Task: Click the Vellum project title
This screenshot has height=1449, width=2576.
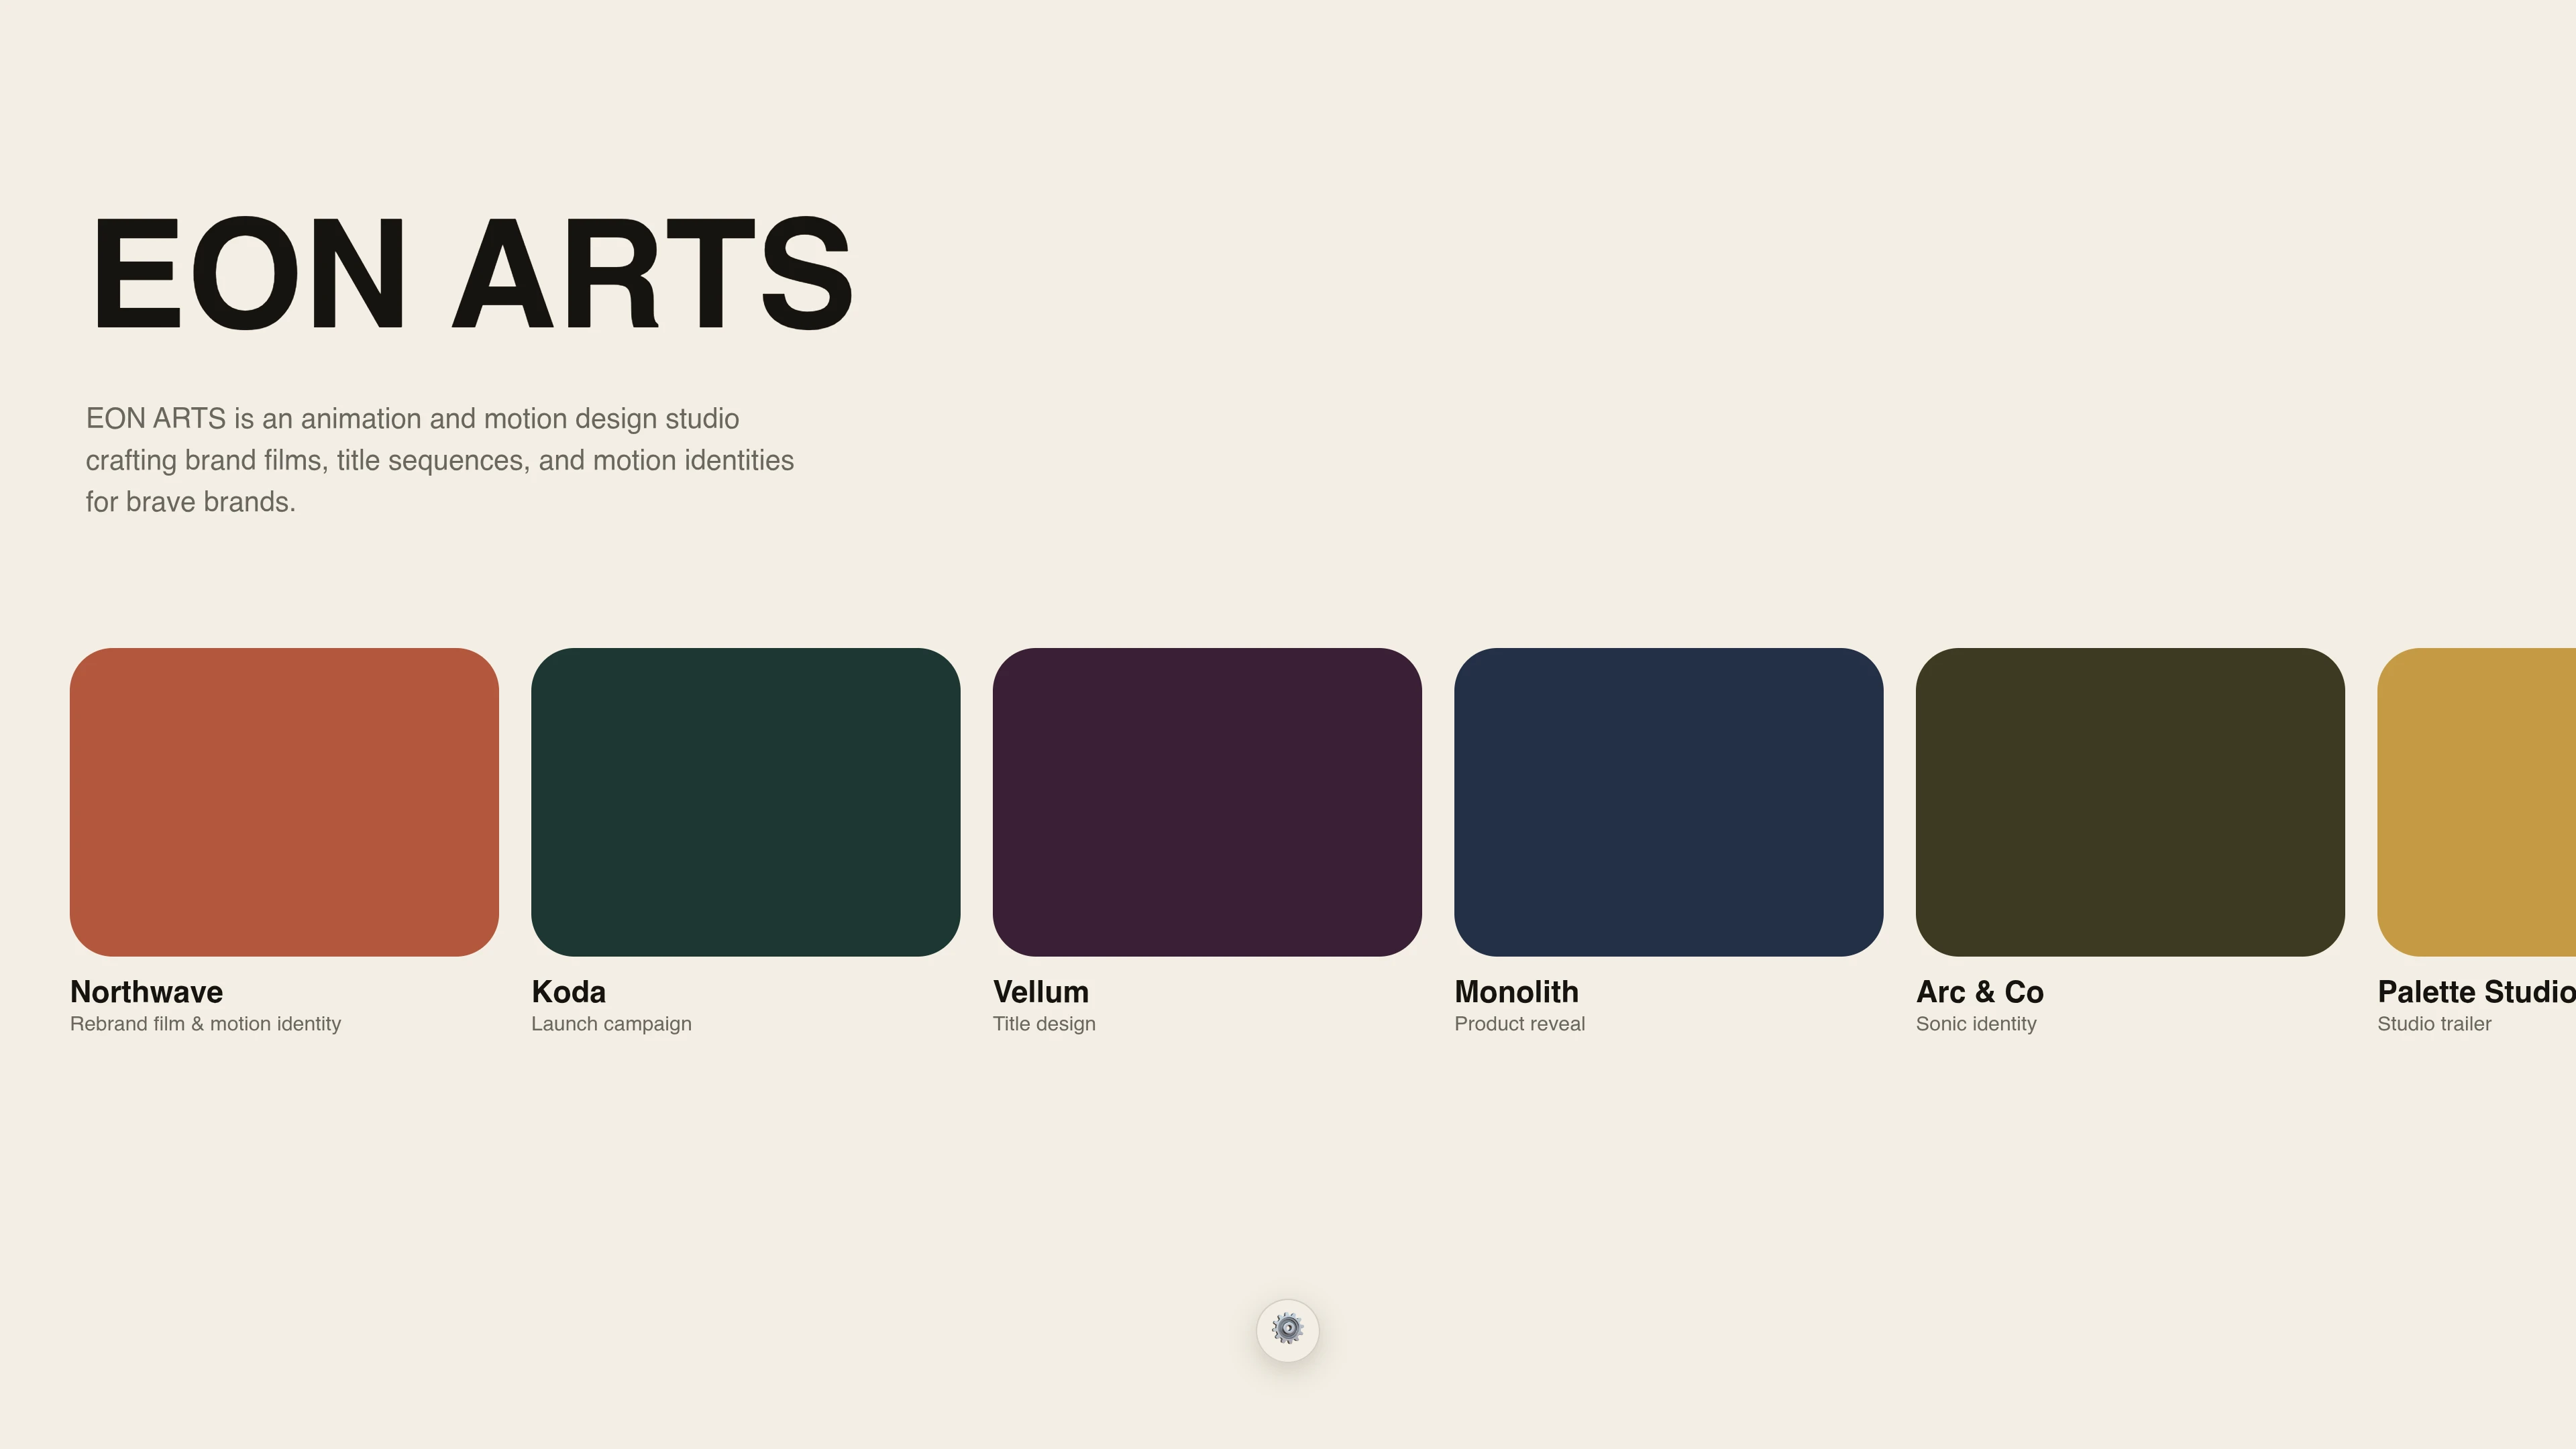Action: pos(1041,992)
